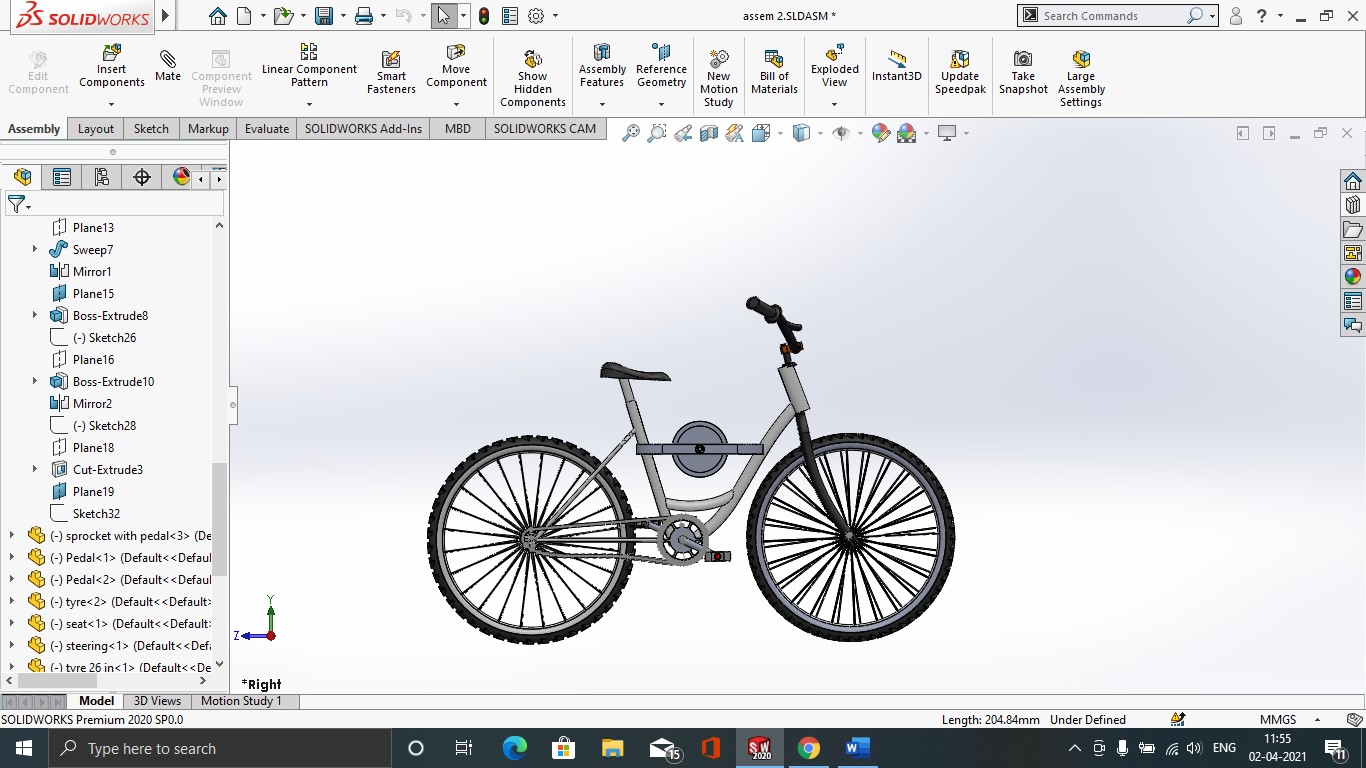
Task: Click the Windows Start button
Action: (23, 748)
